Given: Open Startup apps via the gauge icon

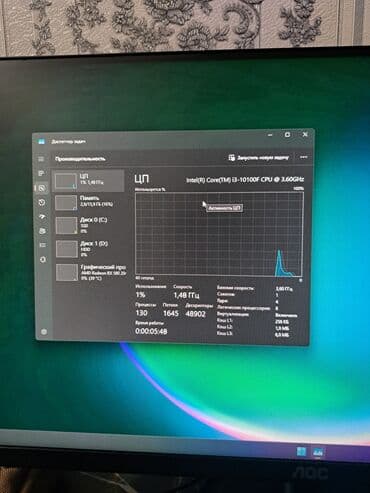Looking at the screenshot, I should (42, 217).
